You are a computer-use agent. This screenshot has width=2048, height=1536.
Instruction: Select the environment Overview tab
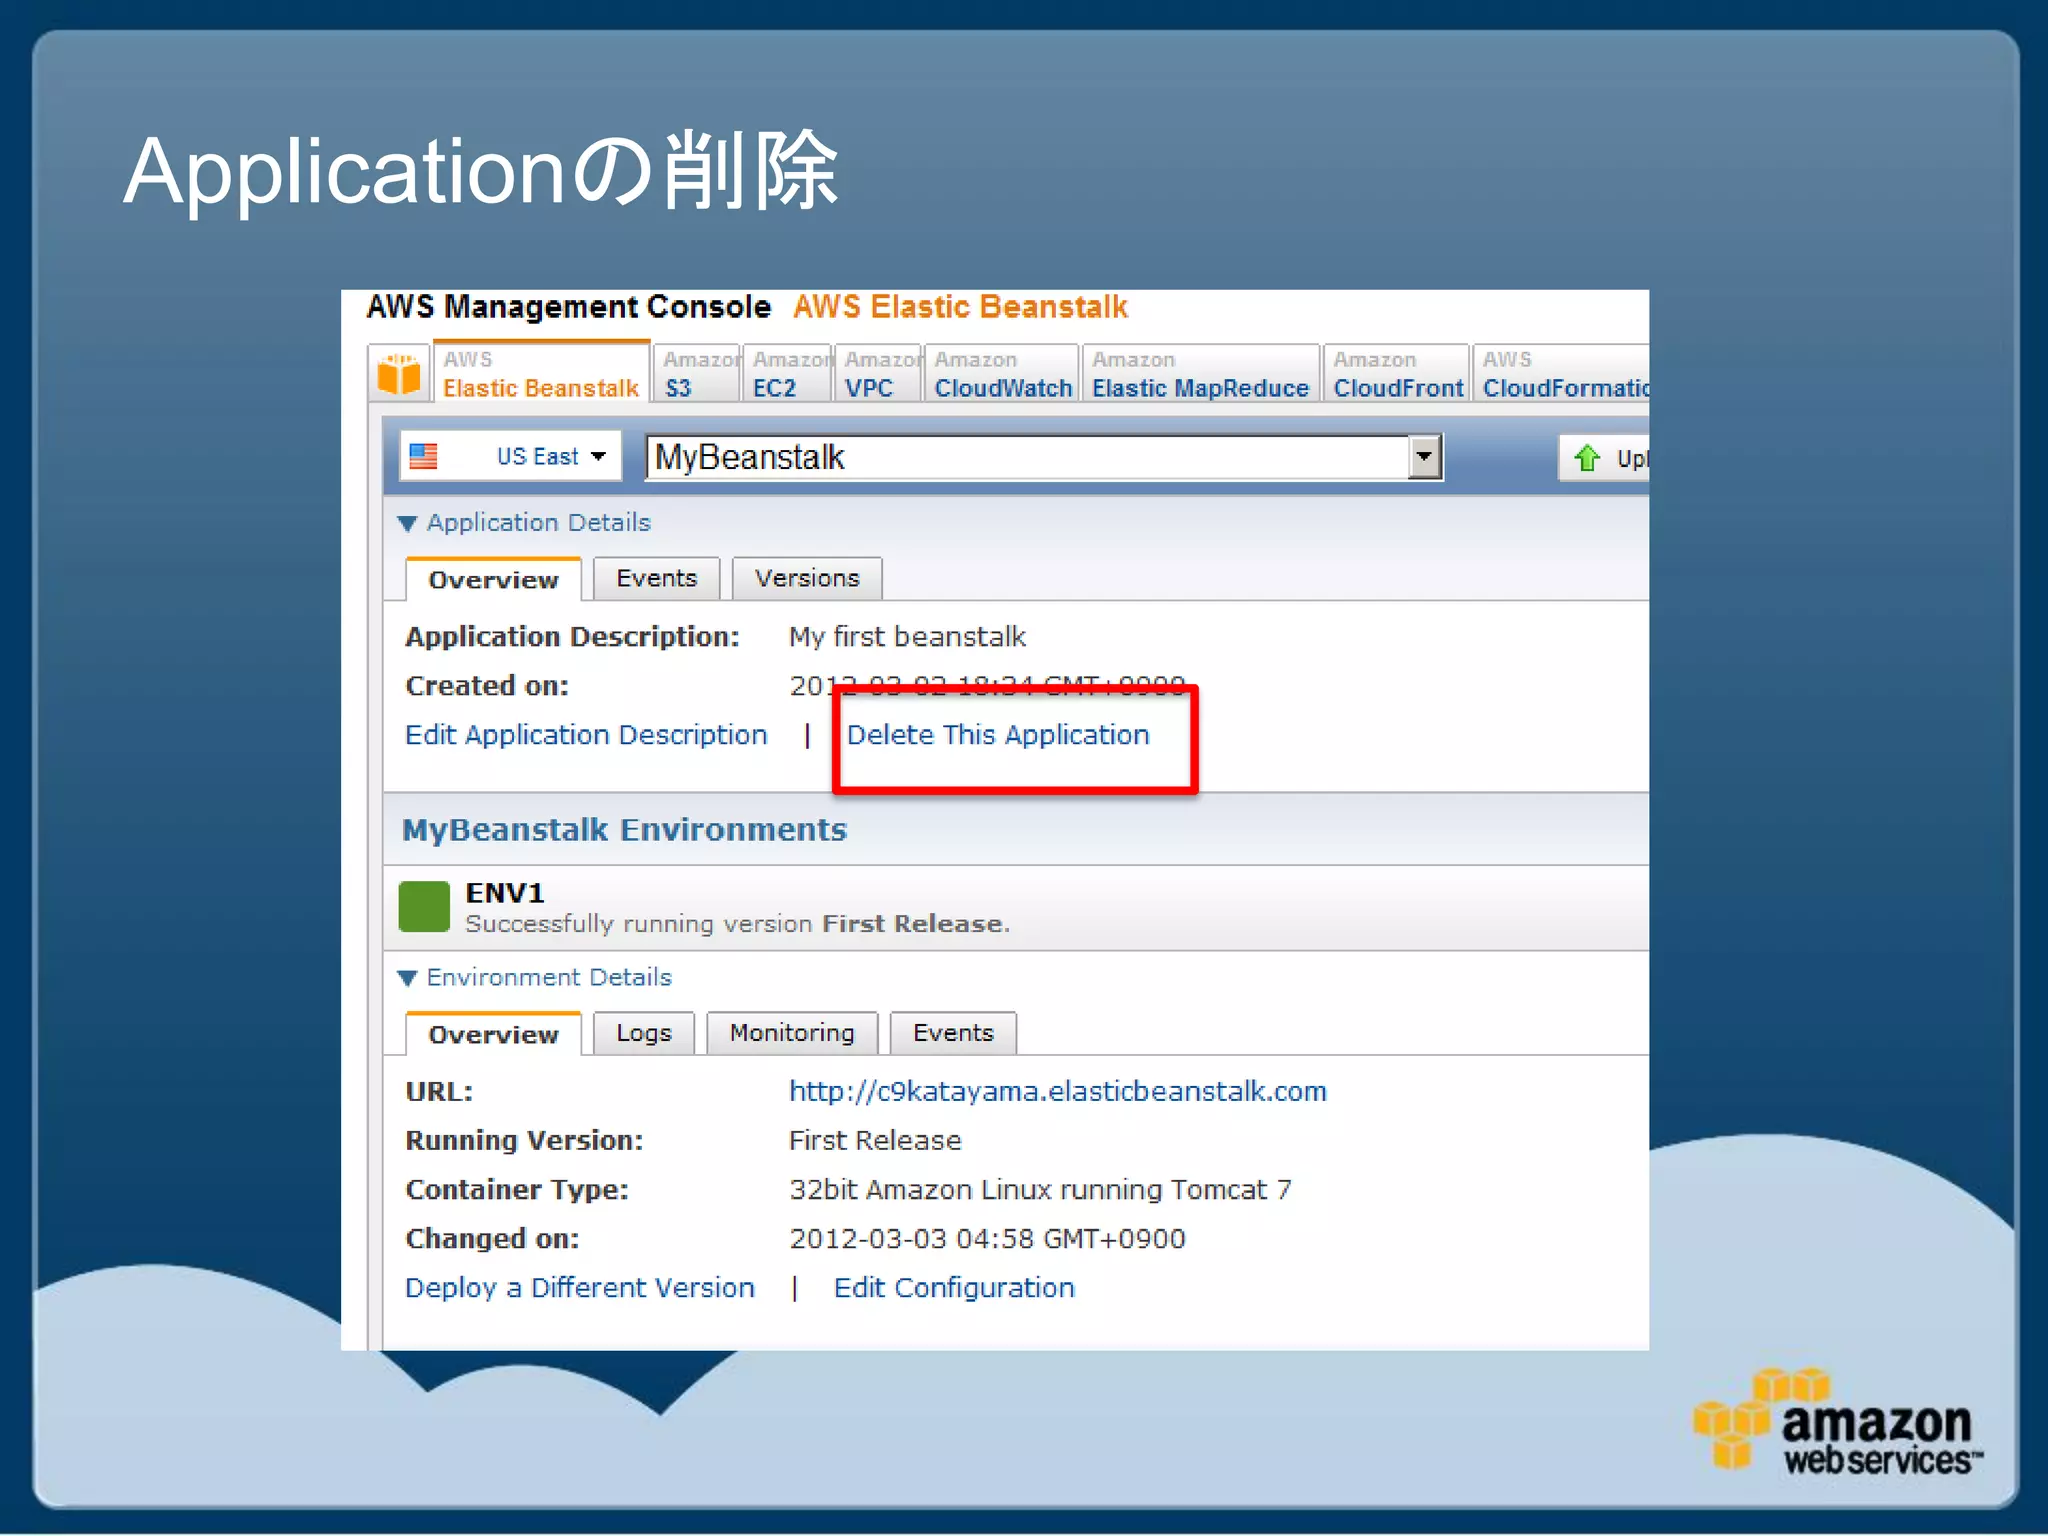[493, 1034]
